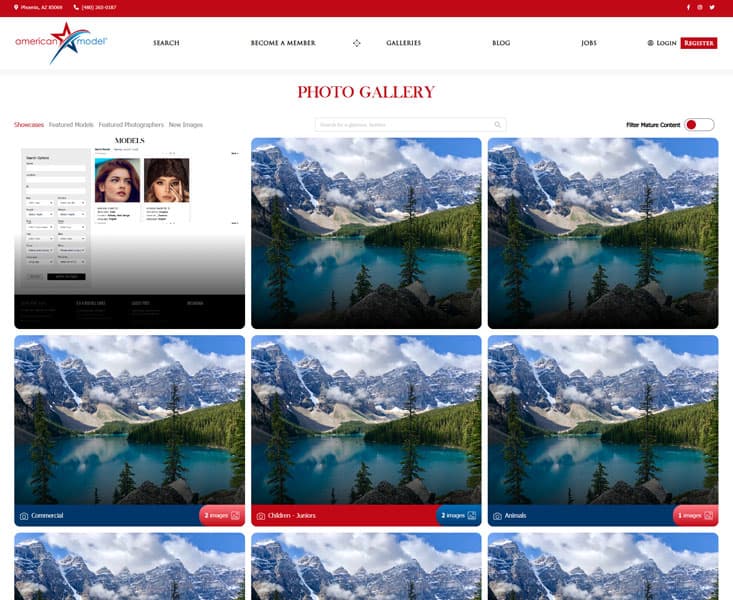The height and width of the screenshot is (600, 733).
Task: Open the Blog menu item
Action: pos(501,43)
